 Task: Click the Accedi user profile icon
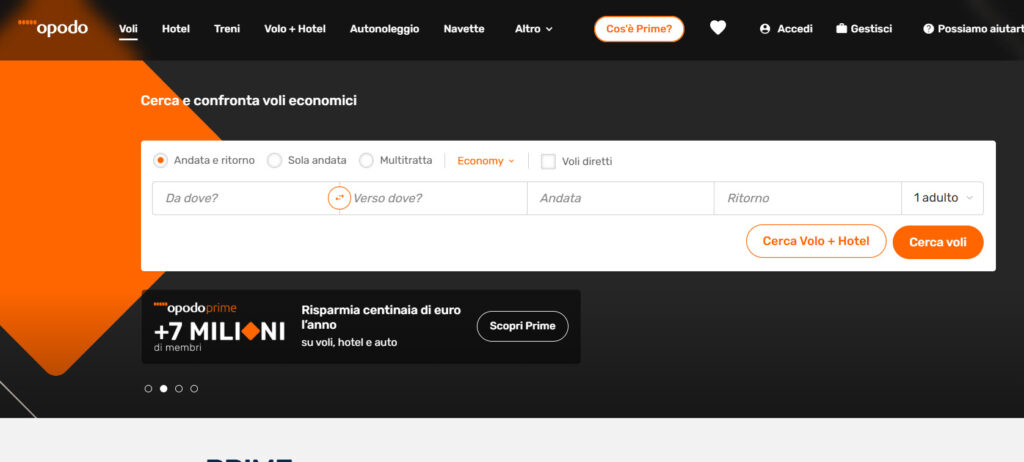pos(765,29)
